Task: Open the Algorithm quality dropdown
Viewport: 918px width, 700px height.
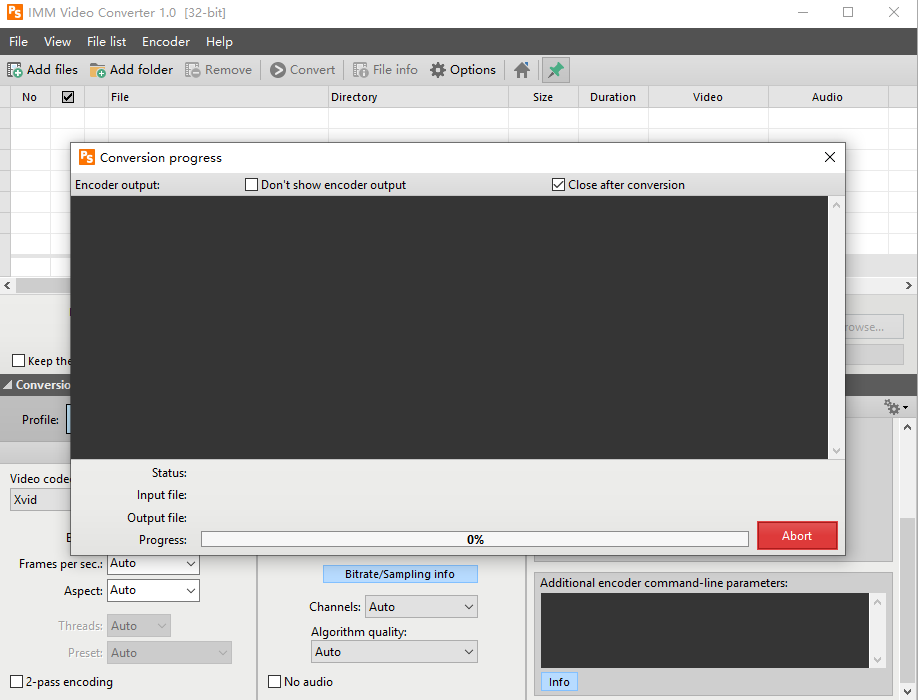Action: (x=394, y=652)
